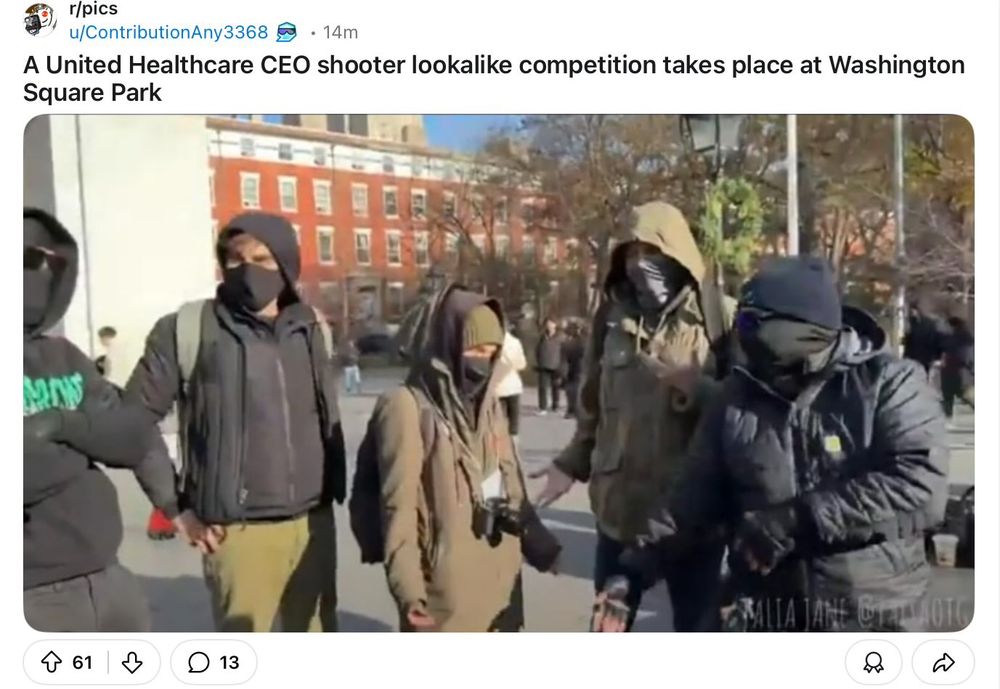This screenshot has width=1000, height=689.
Task: Click the 13 comment count number
Action: [x=229, y=663]
